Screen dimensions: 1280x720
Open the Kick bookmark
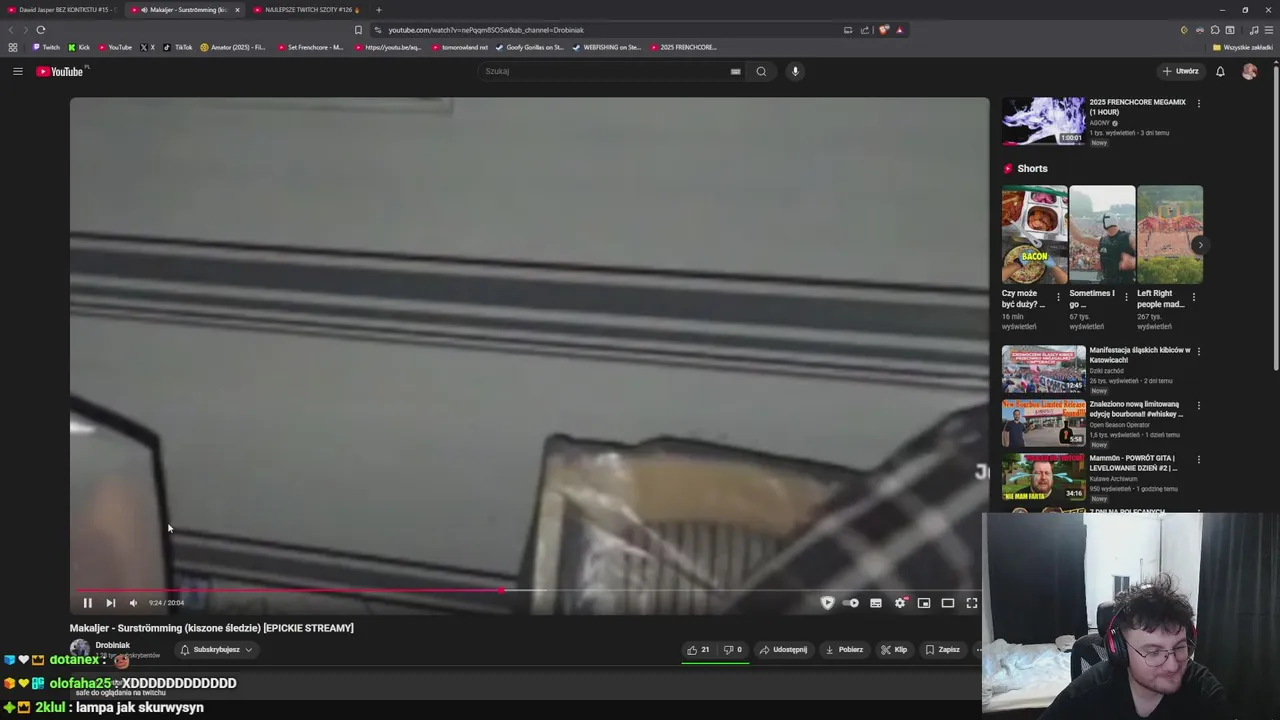[x=79, y=47]
